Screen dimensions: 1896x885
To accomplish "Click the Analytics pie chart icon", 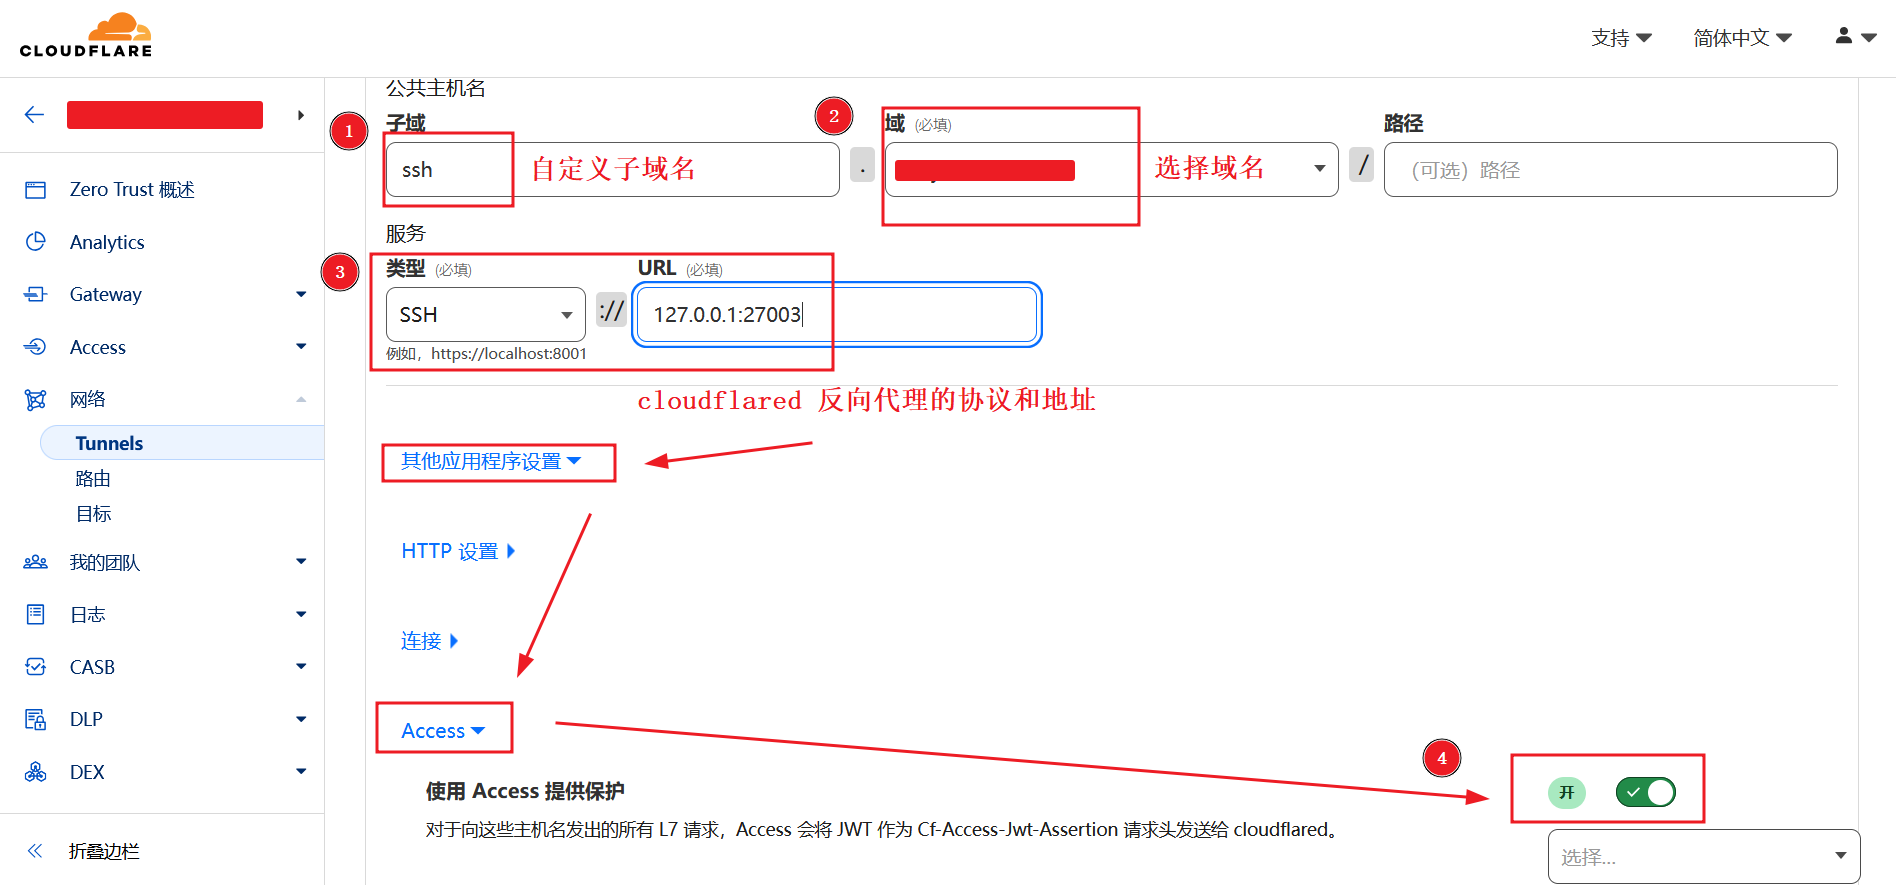I will click(36, 242).
